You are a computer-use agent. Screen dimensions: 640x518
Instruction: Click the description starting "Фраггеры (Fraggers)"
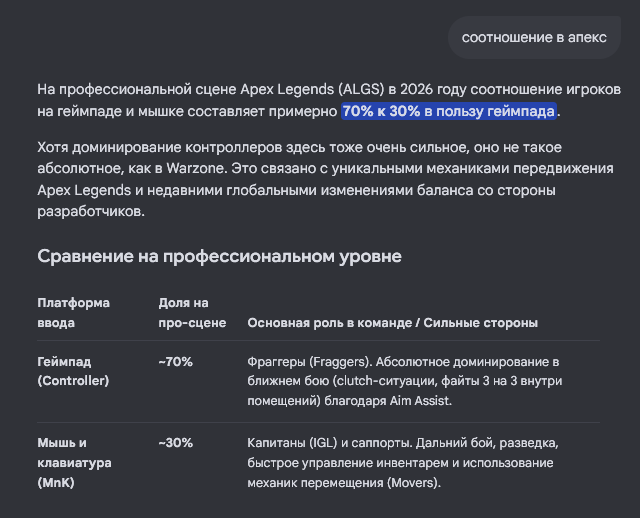pyautogui.click(x=404, y=381)
